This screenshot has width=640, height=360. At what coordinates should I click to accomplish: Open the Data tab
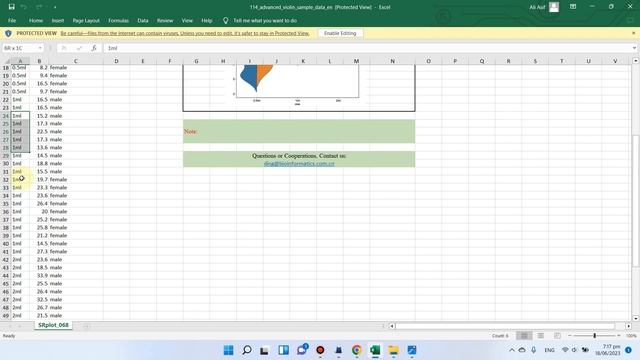[143, 20]
